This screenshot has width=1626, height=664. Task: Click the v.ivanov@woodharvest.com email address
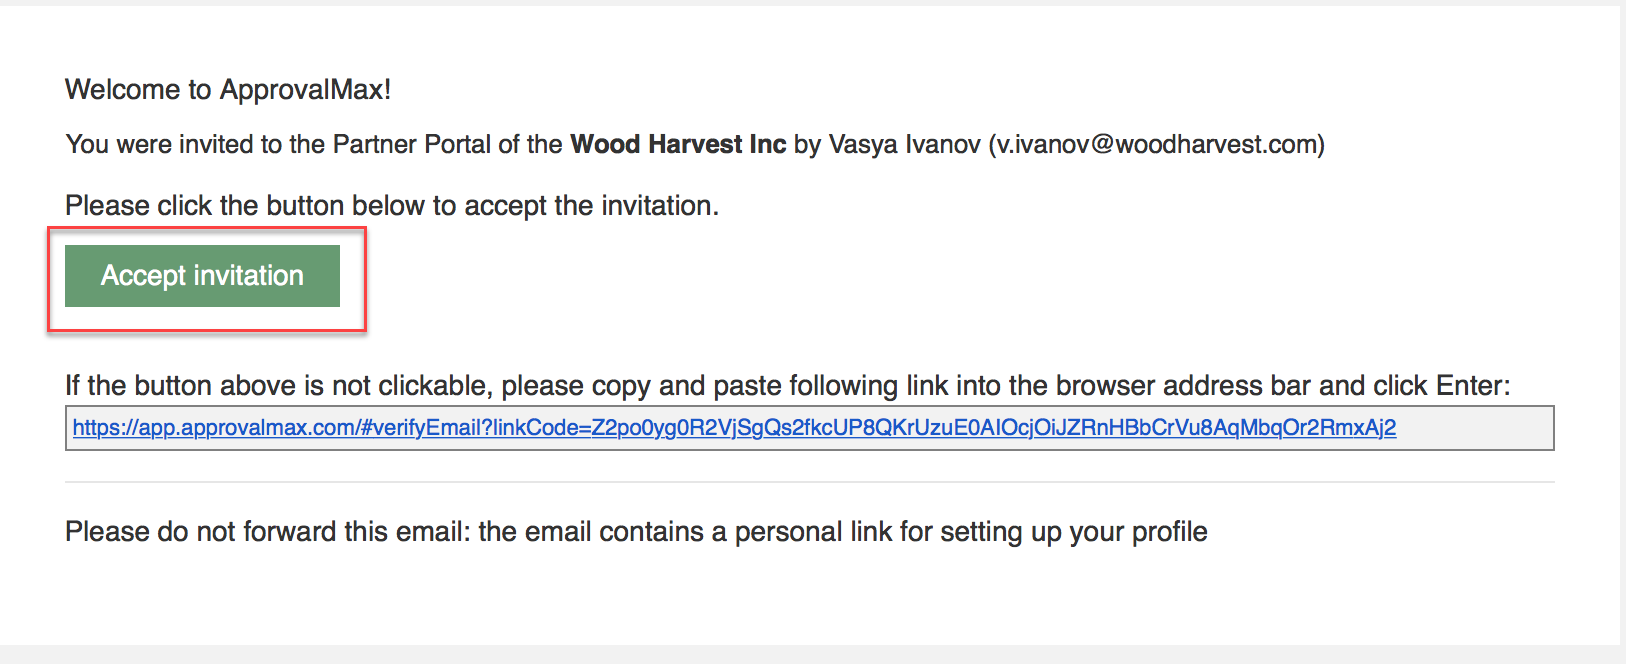1156,145
